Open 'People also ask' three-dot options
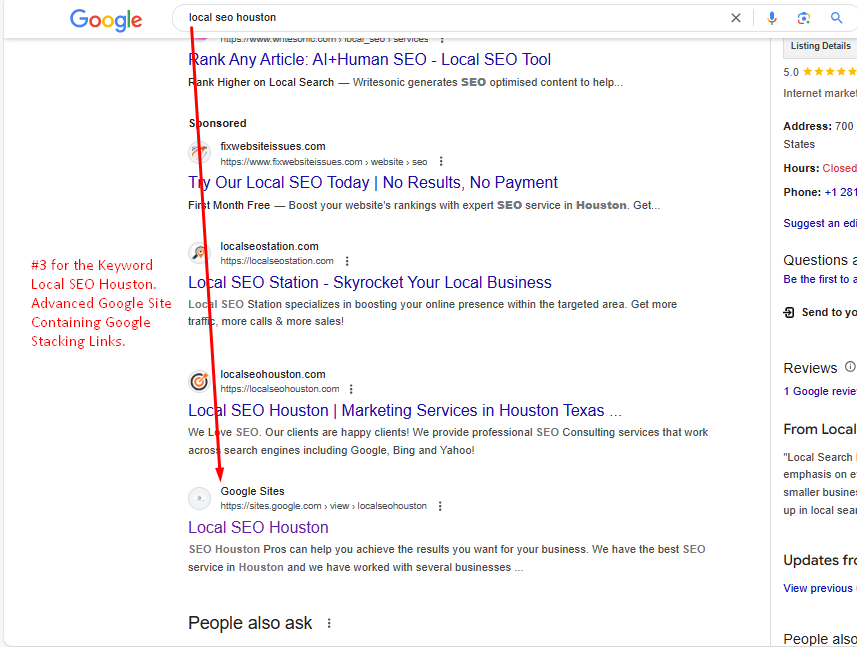The height and width of the screenshot is (647, 857). point(329,623)
